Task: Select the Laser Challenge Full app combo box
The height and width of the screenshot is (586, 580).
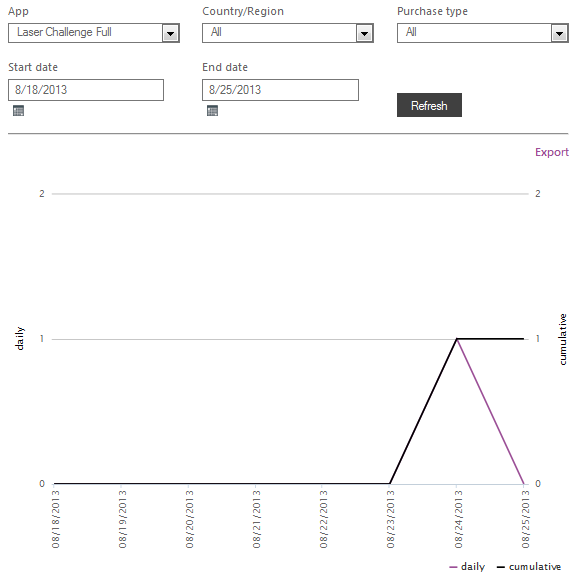Action: pos(94,33)
